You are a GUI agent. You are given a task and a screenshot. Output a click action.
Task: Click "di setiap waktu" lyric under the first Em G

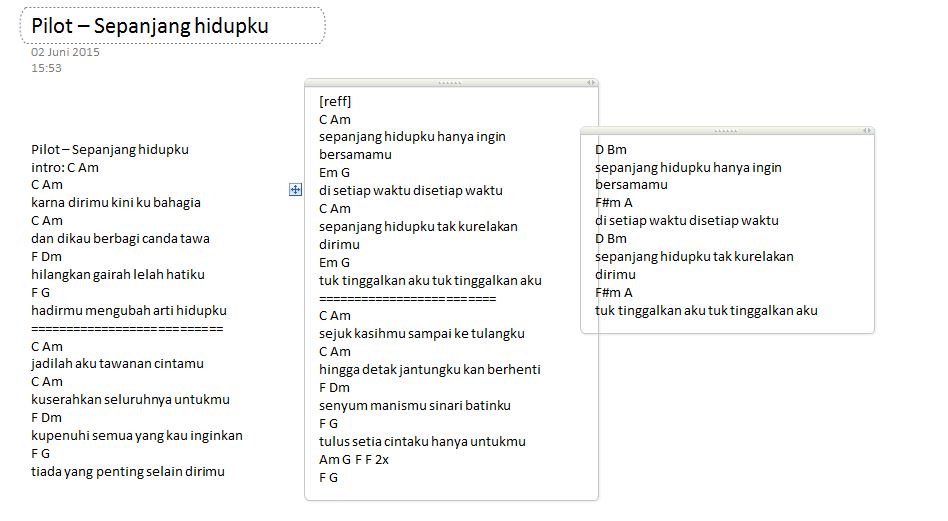411,190
